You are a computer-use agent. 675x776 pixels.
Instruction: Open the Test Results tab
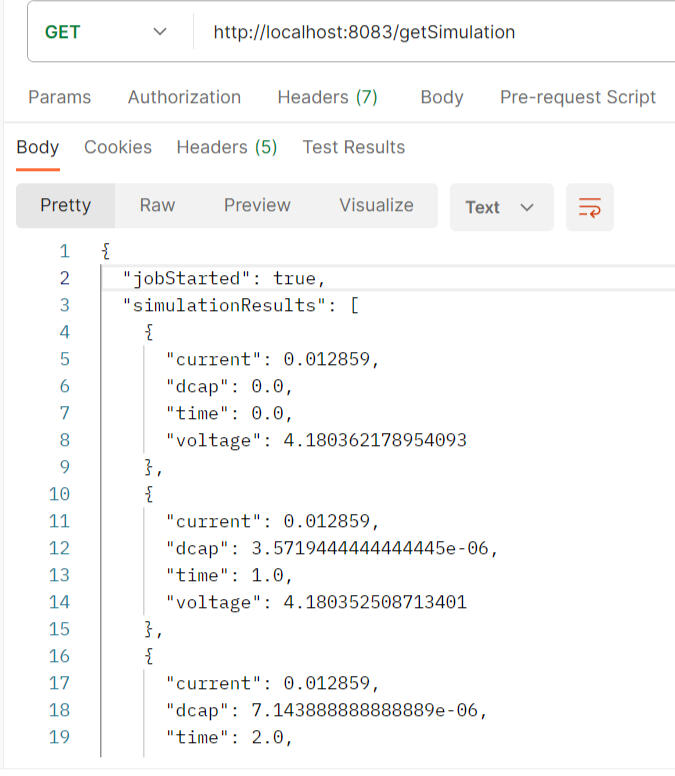tap(353, 147)
